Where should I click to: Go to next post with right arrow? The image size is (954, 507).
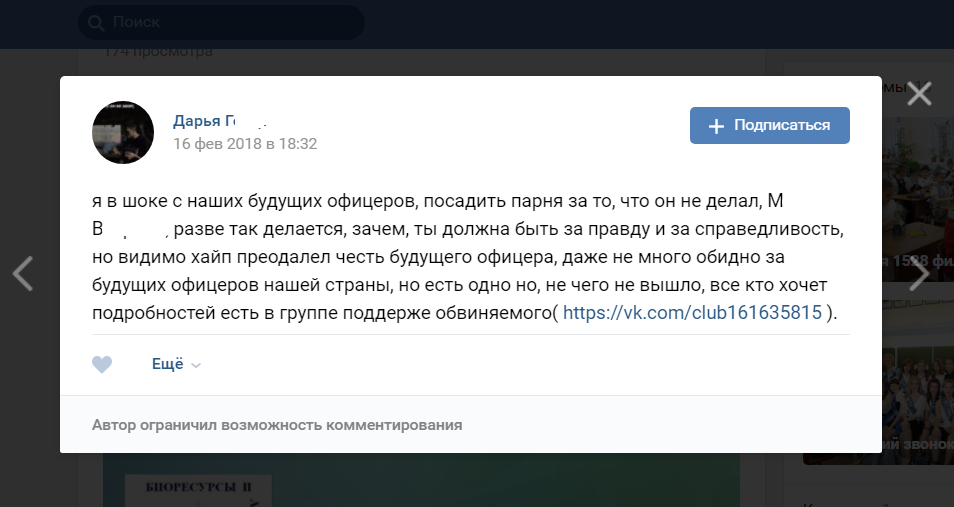click(919, 273)
